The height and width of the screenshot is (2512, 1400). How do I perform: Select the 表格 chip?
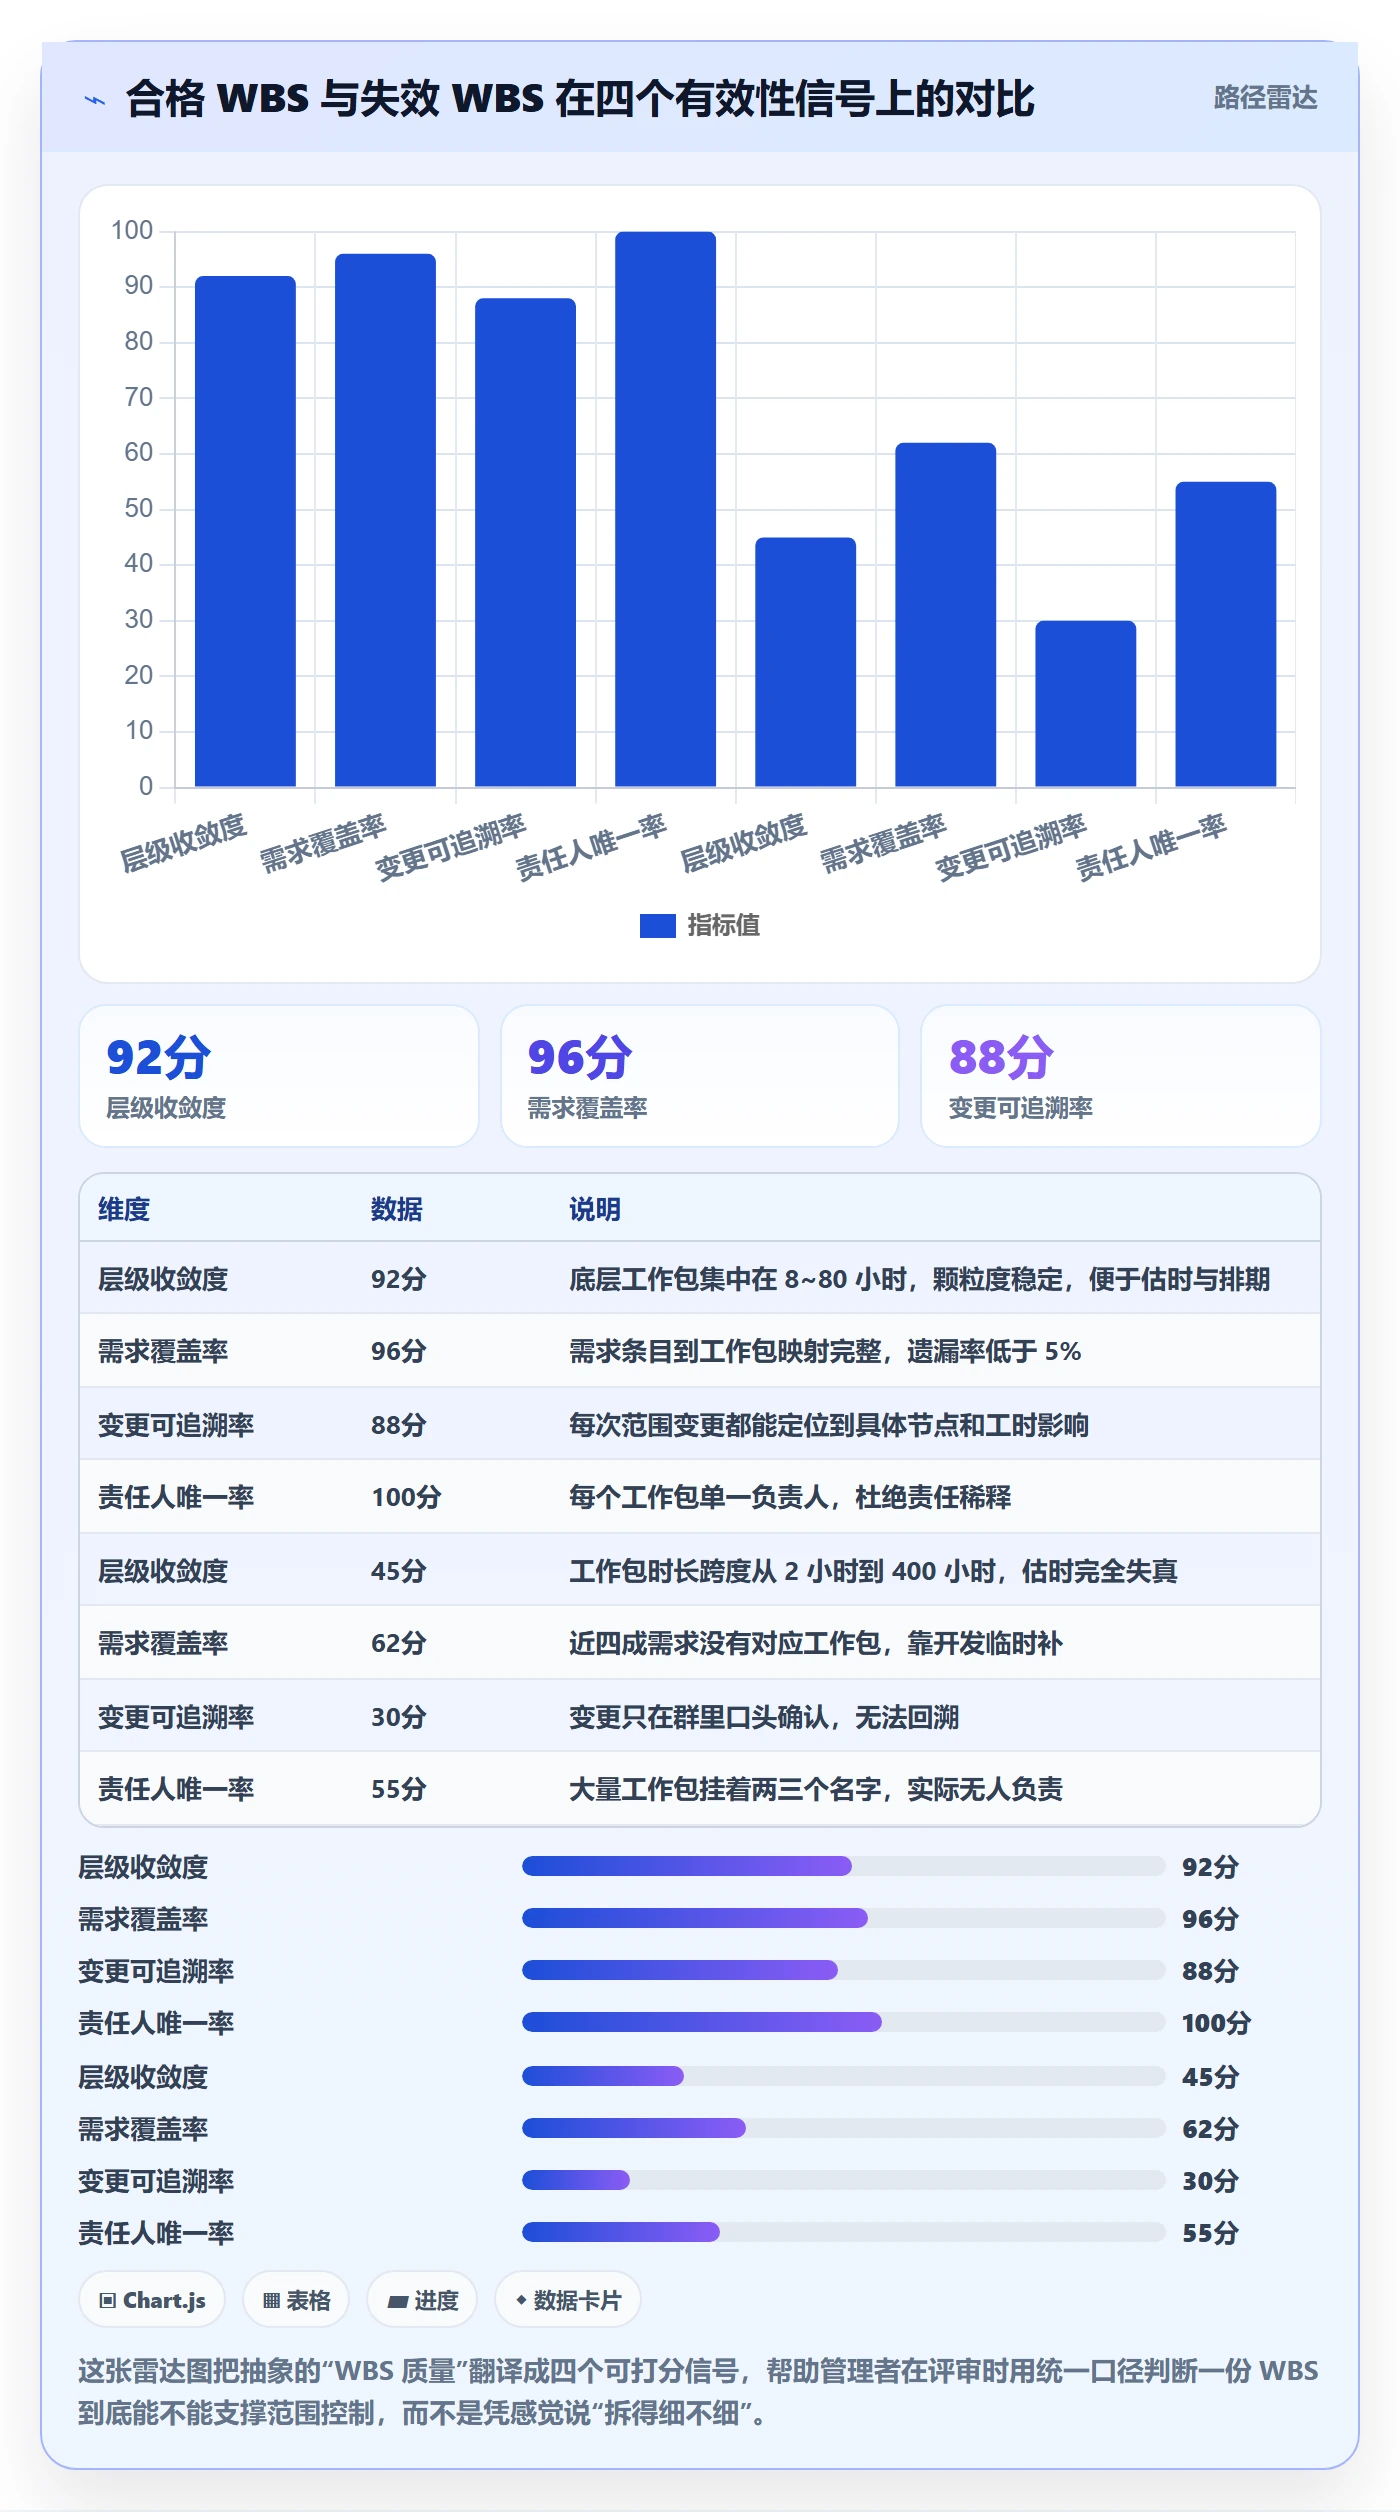(296, 2300)
